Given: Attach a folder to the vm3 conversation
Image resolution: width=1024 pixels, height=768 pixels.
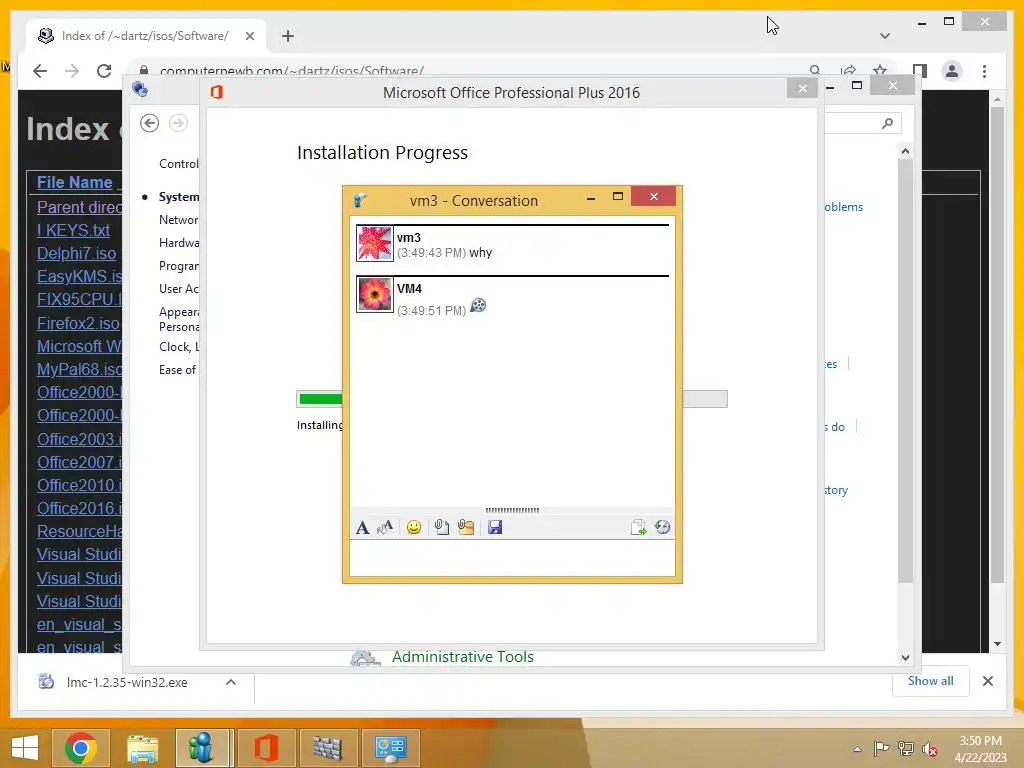Looking at the screenshot, I should (x=466, y=527).
